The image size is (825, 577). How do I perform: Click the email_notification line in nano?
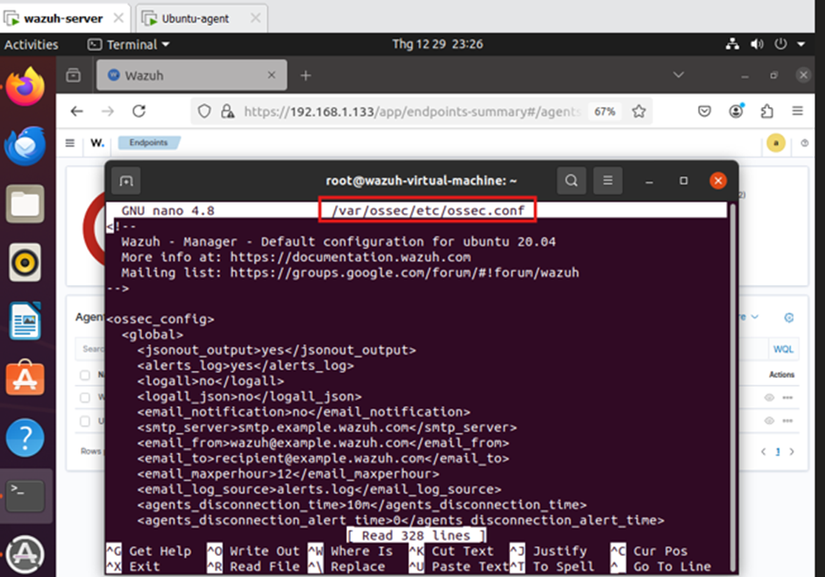pyautogui.click(x=304, y=412)
